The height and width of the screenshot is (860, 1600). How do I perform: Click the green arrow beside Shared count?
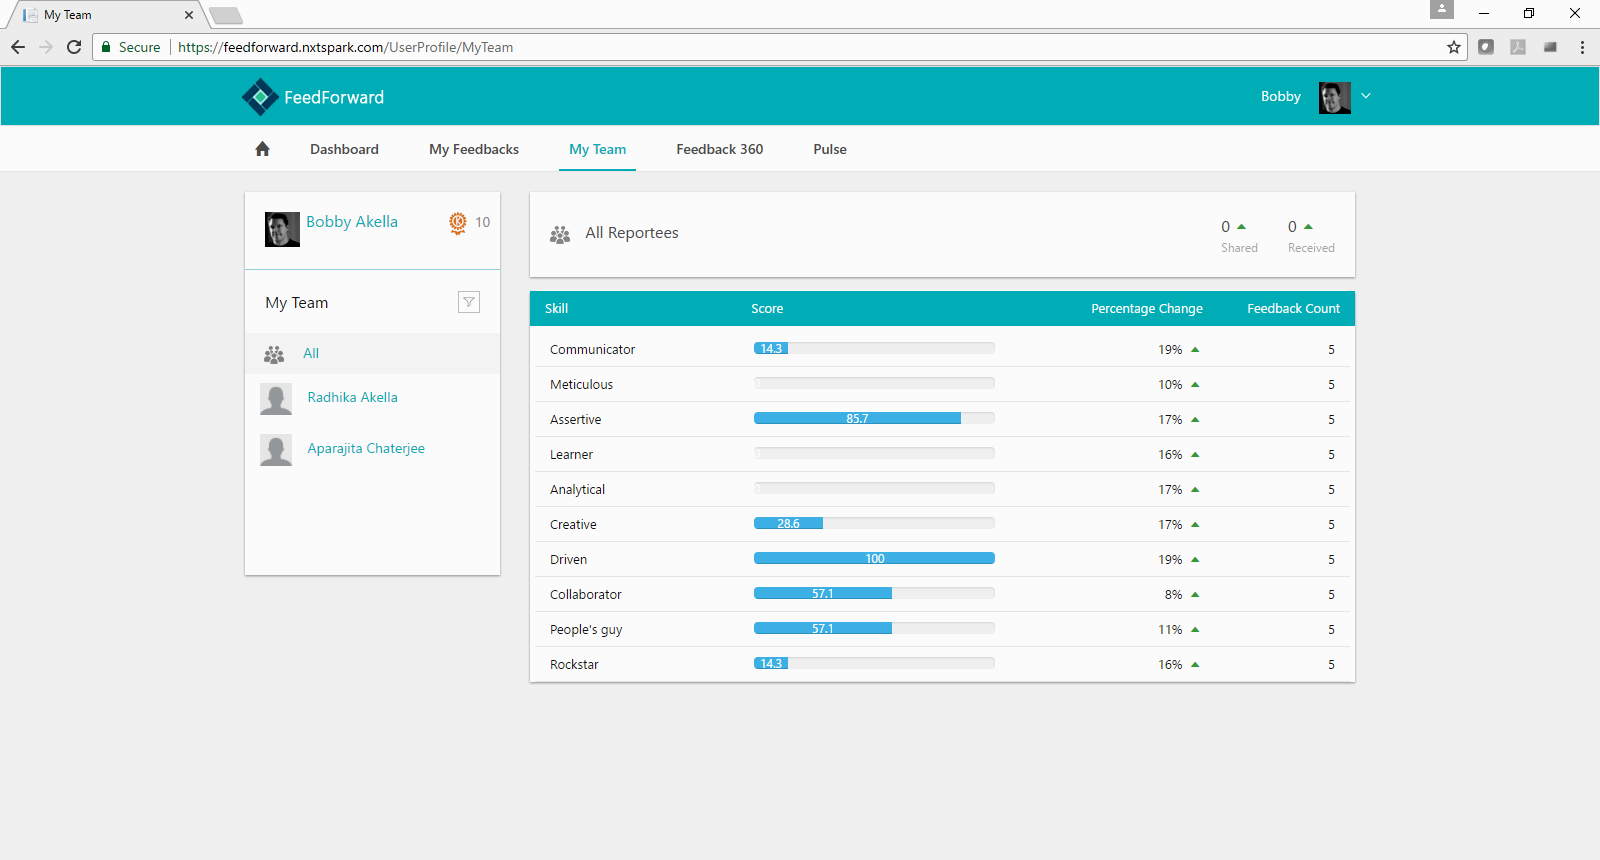click(x=1241, y=227)
